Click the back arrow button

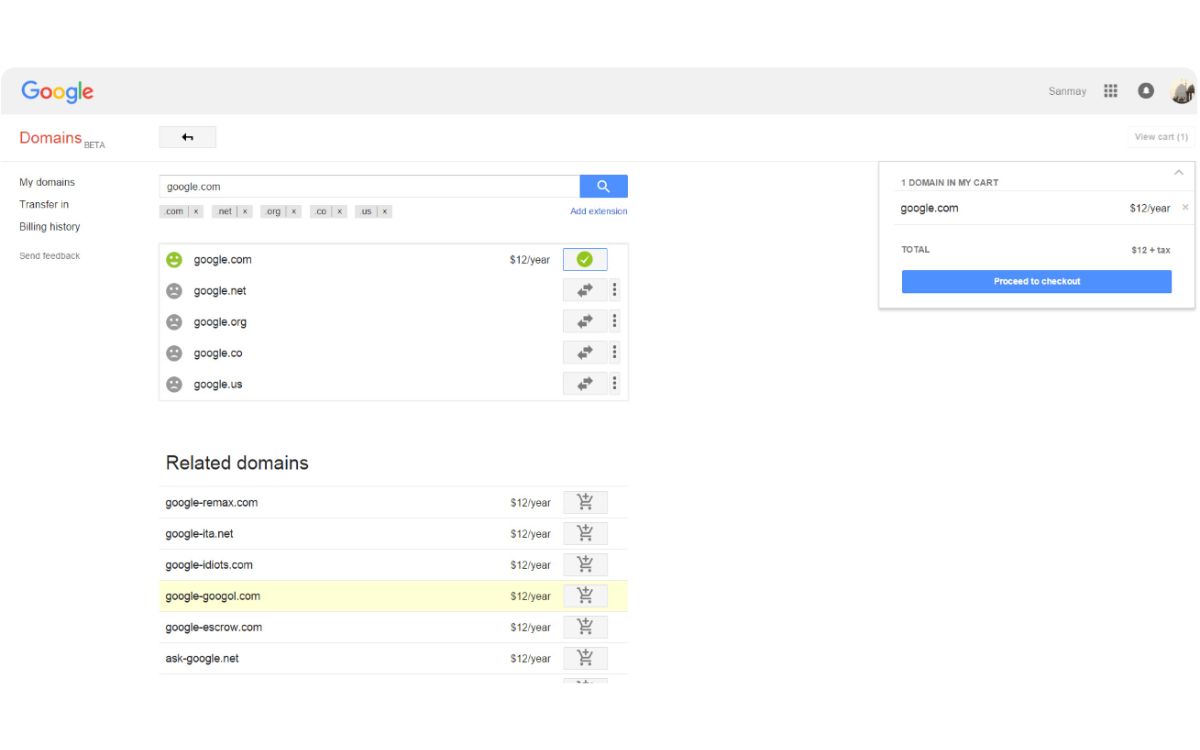187,137
